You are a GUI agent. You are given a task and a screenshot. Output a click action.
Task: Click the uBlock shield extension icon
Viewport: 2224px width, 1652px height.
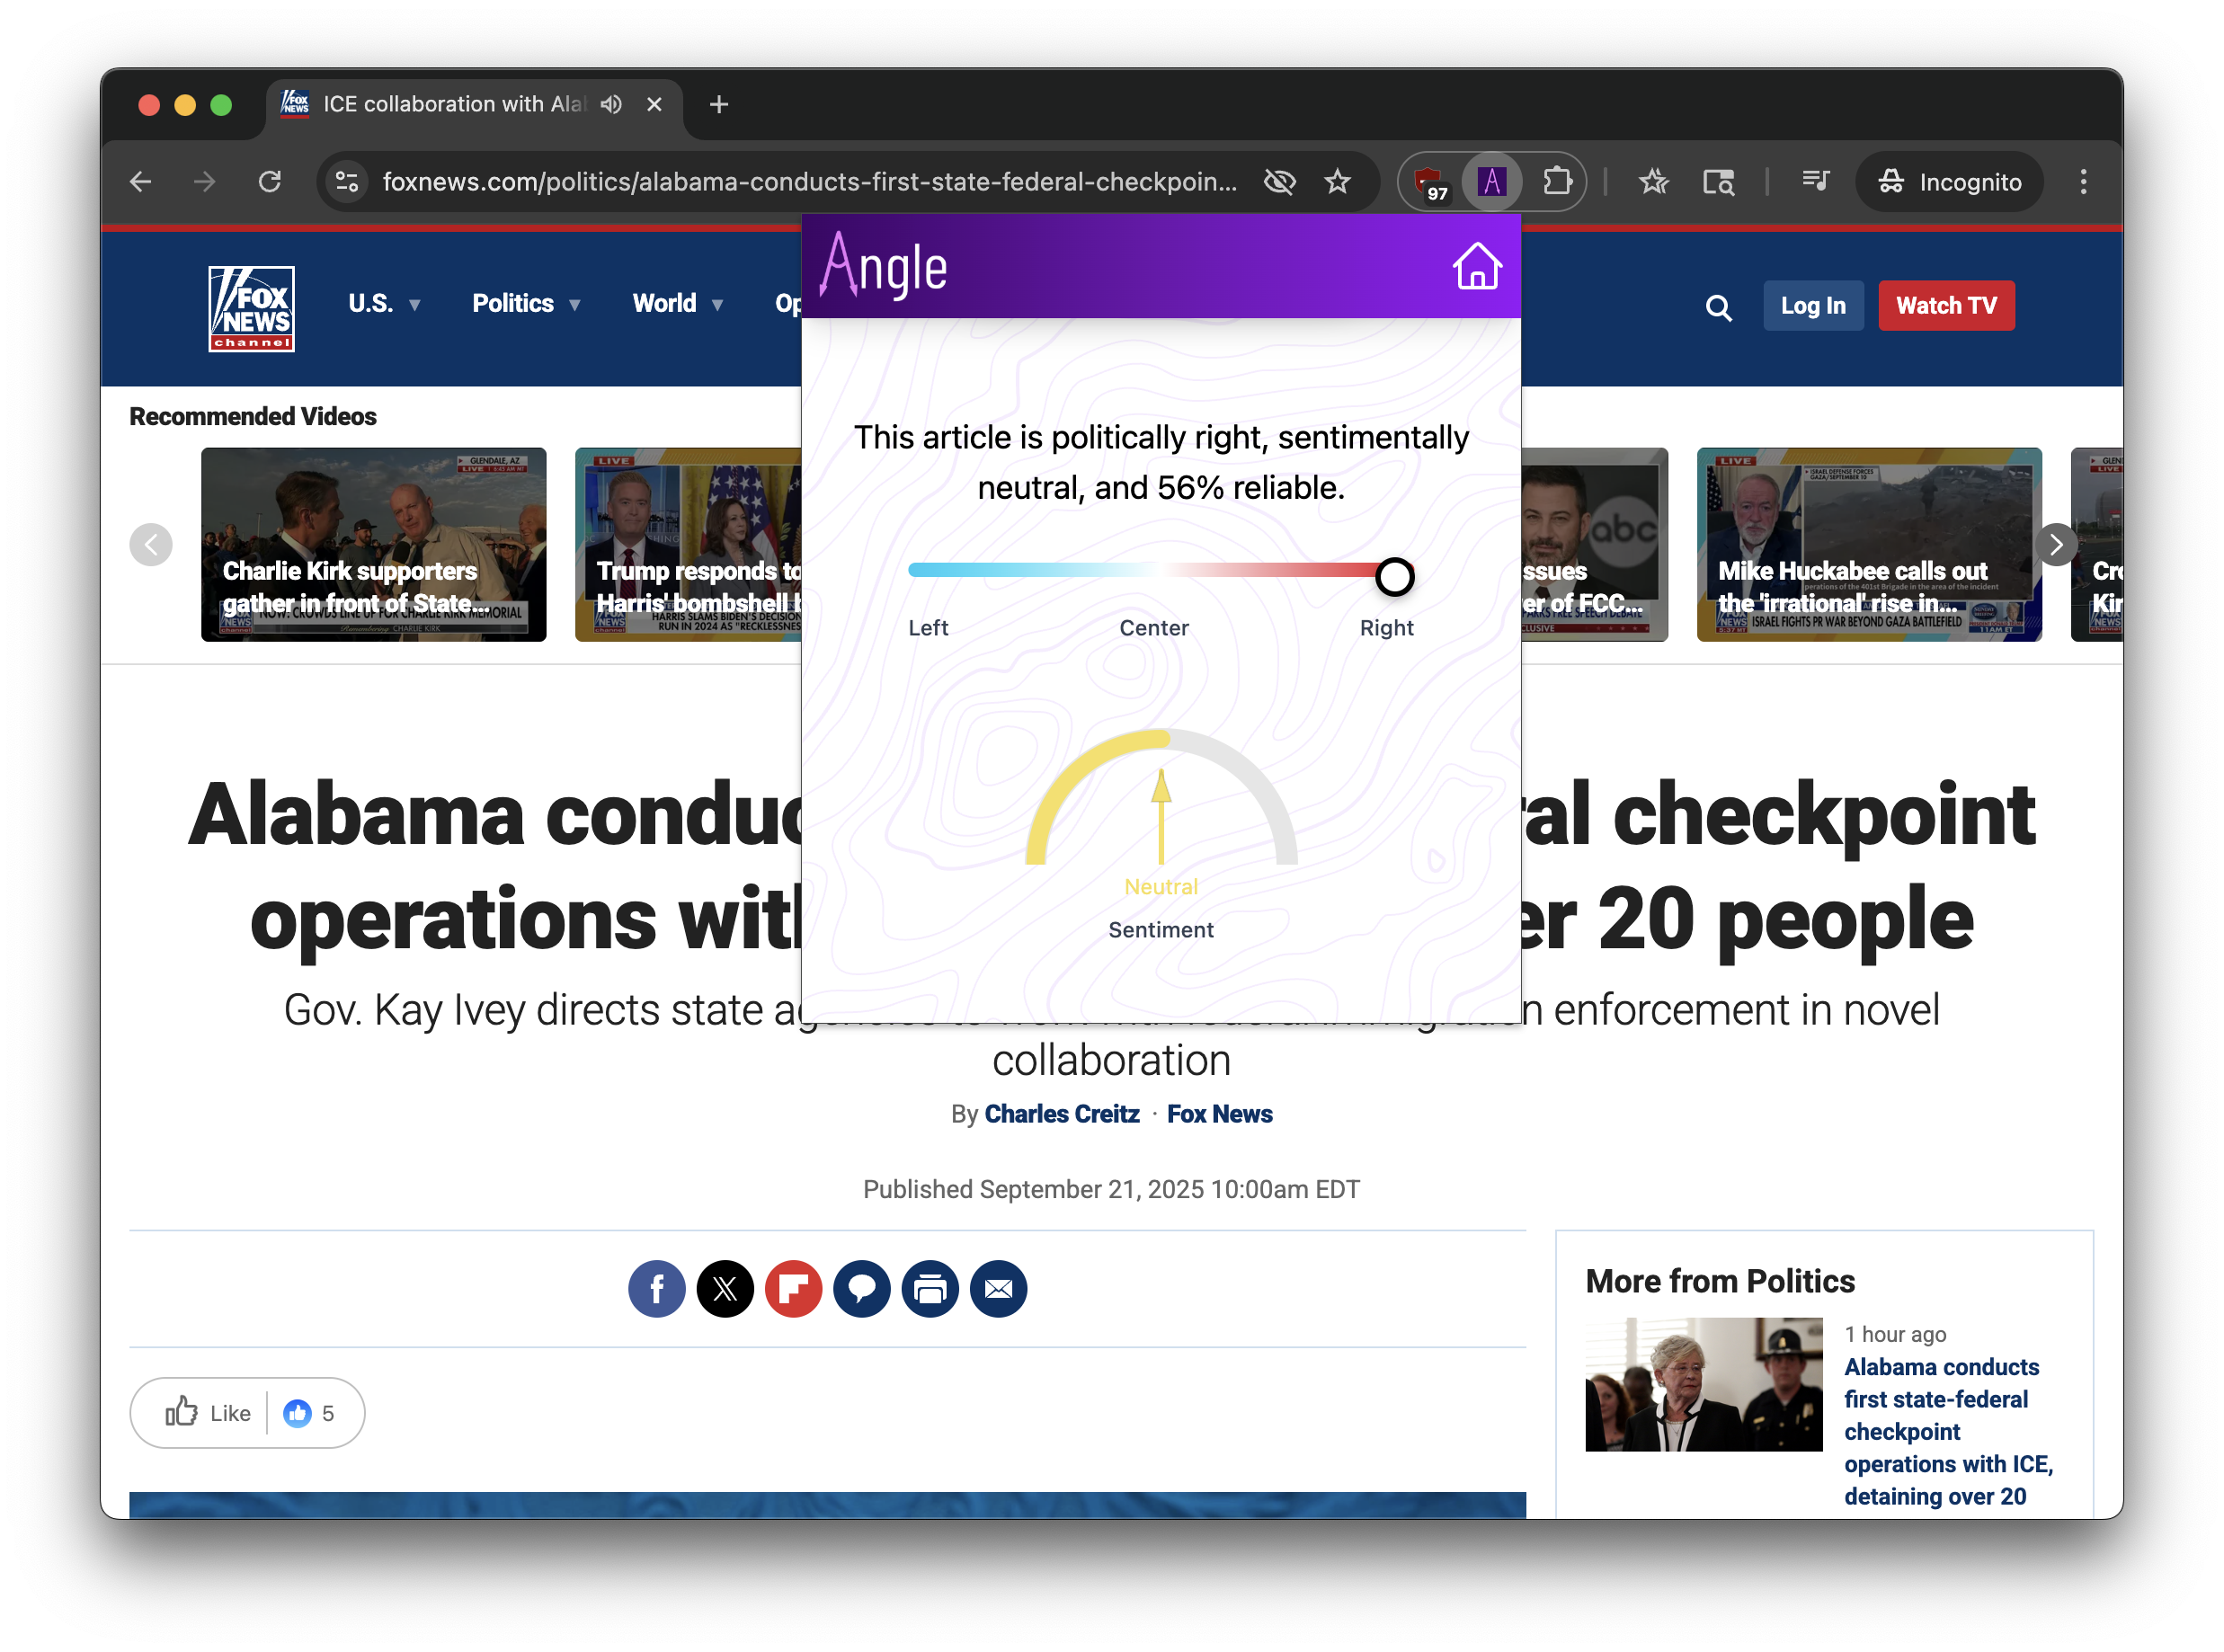1429,181
